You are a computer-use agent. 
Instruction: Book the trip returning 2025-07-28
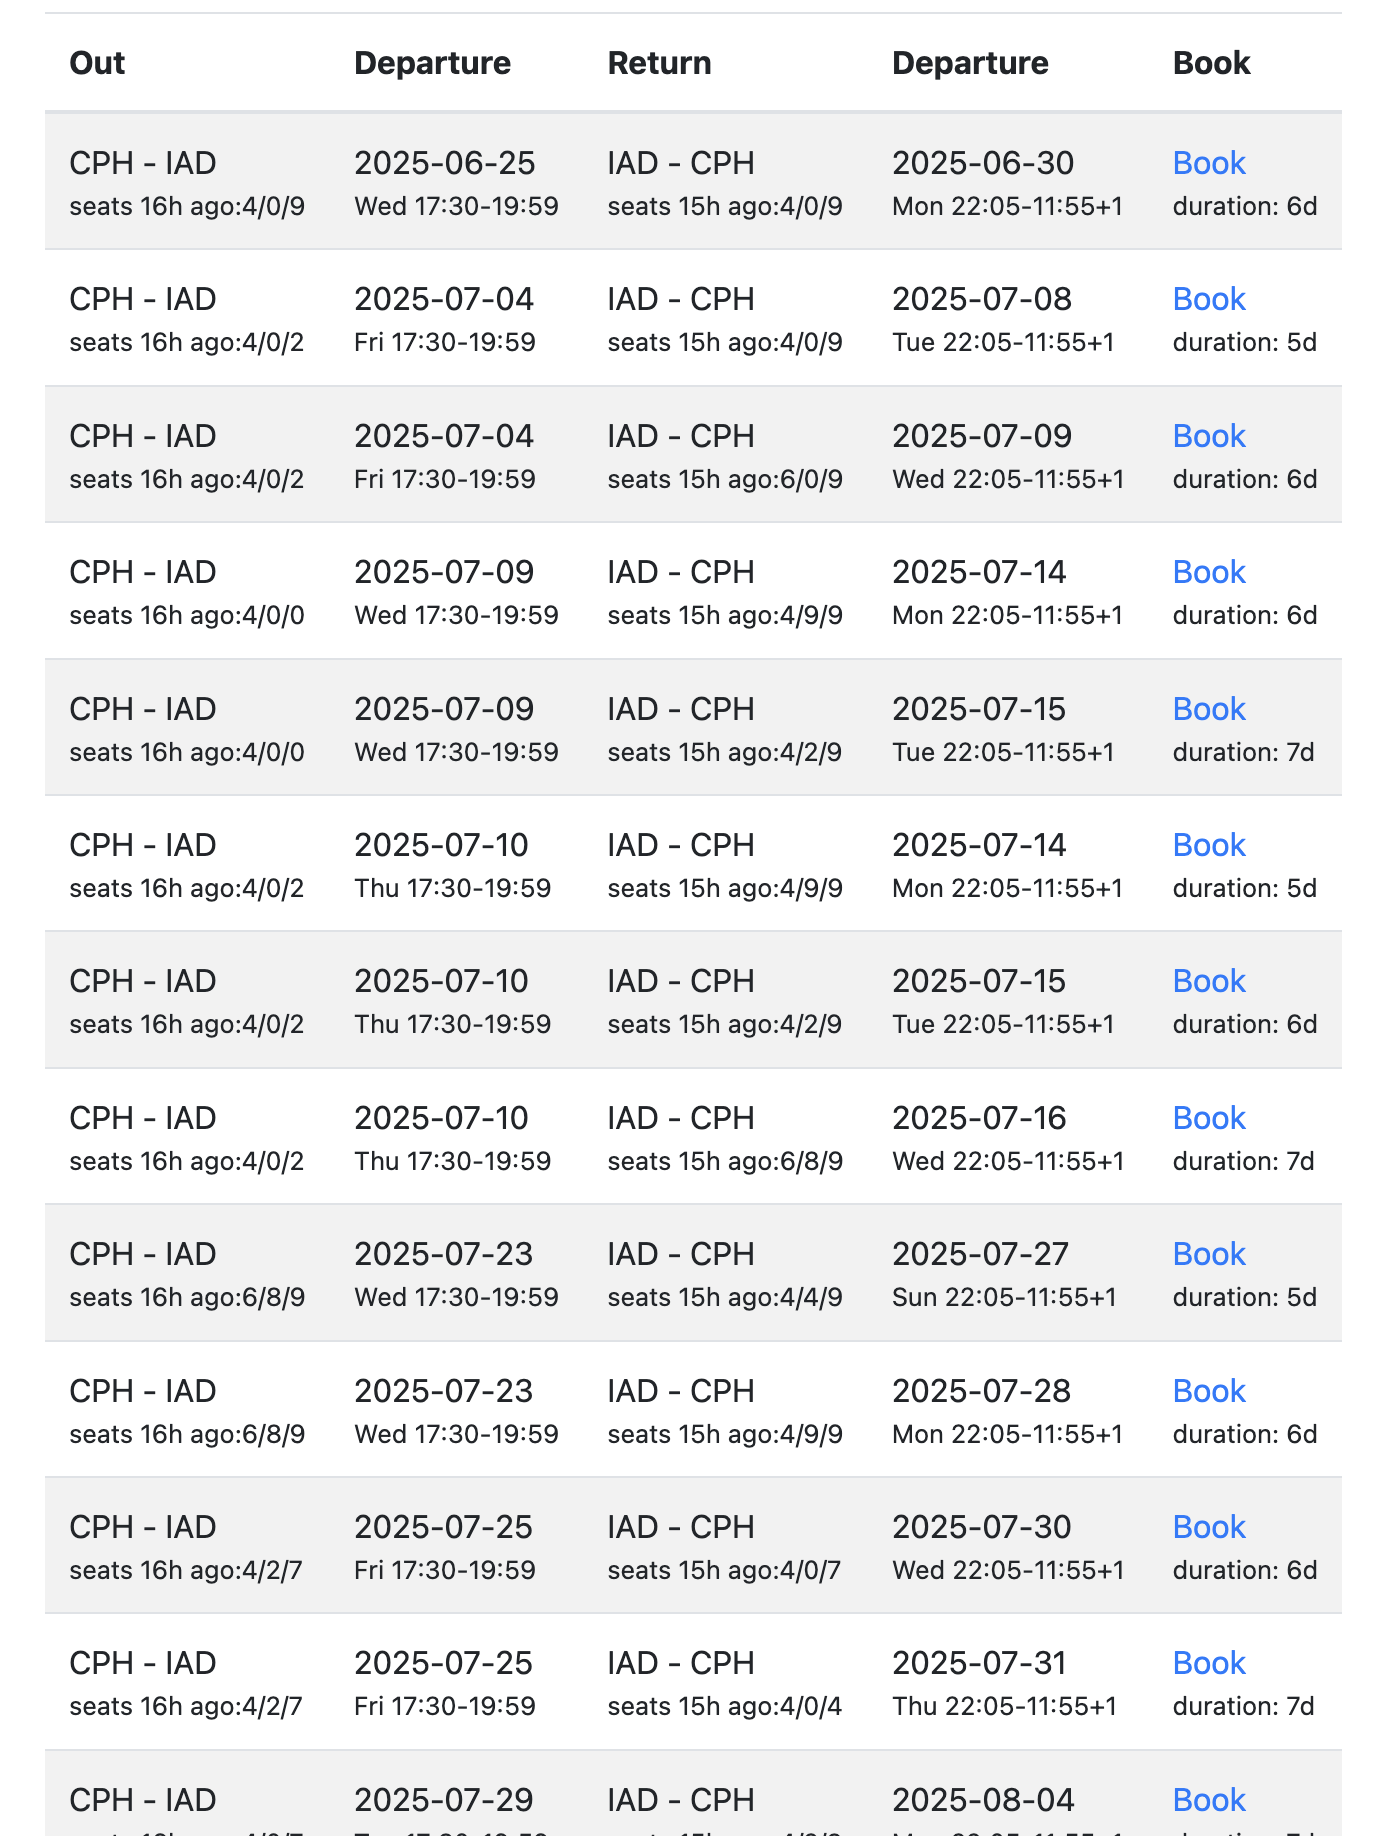click(x=1208, y=1391)
